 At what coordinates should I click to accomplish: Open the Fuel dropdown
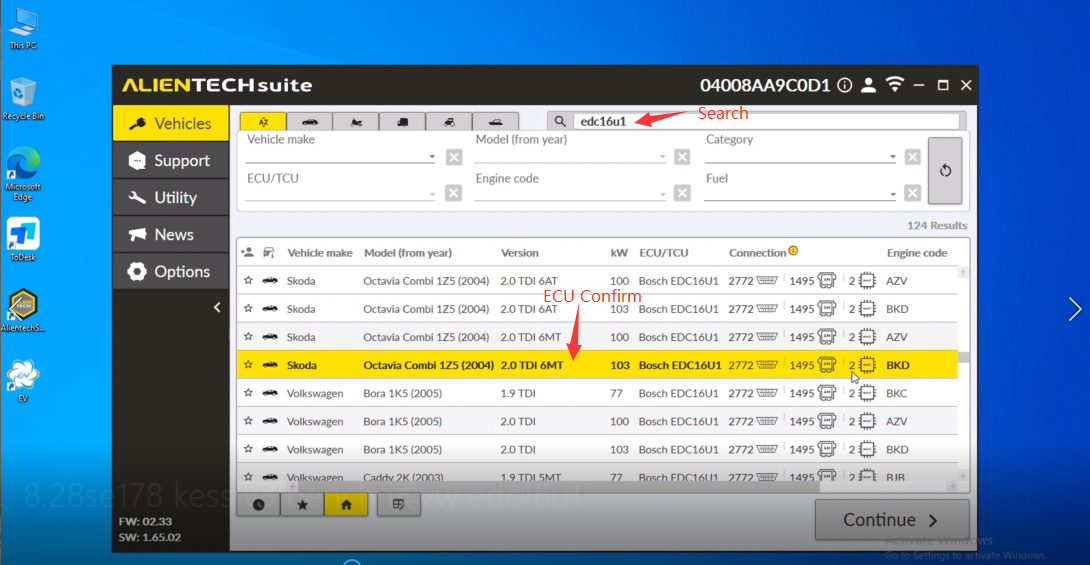[x=801, y=194]
